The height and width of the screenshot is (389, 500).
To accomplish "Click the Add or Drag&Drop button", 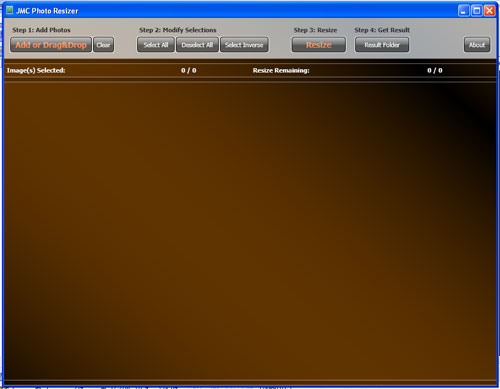I will click(x=51, y=45).
